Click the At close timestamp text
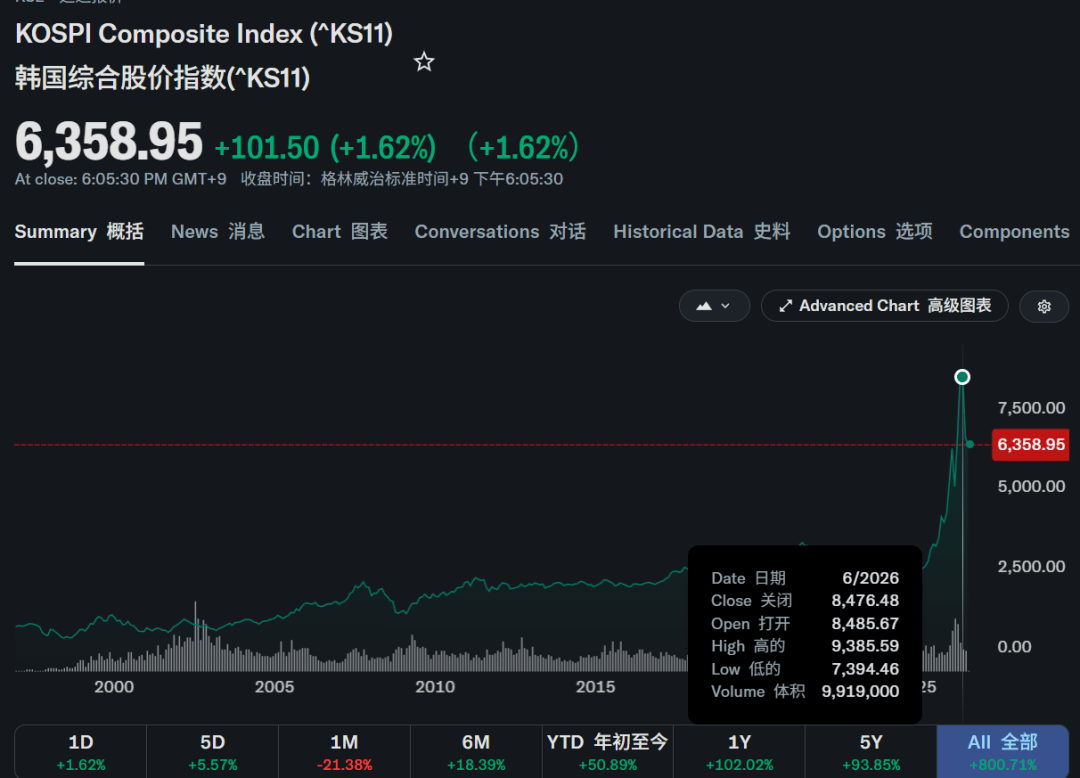The width and height of the screenshot is (1080, 778). 121,179
